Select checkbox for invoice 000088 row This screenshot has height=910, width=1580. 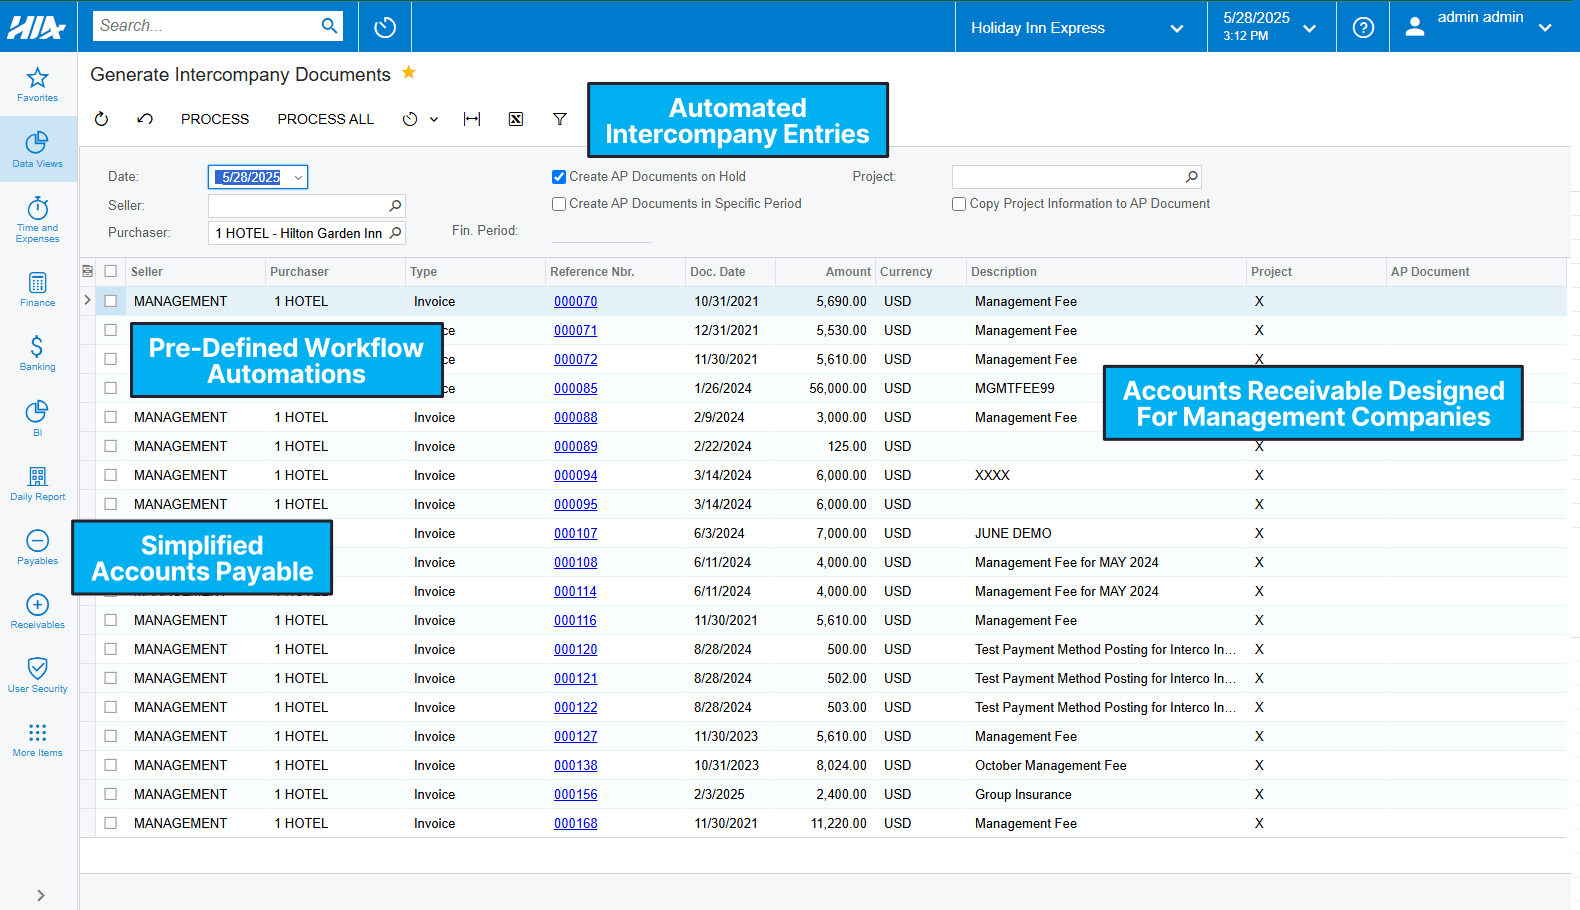pyautogui.click(x=110, y=417)
